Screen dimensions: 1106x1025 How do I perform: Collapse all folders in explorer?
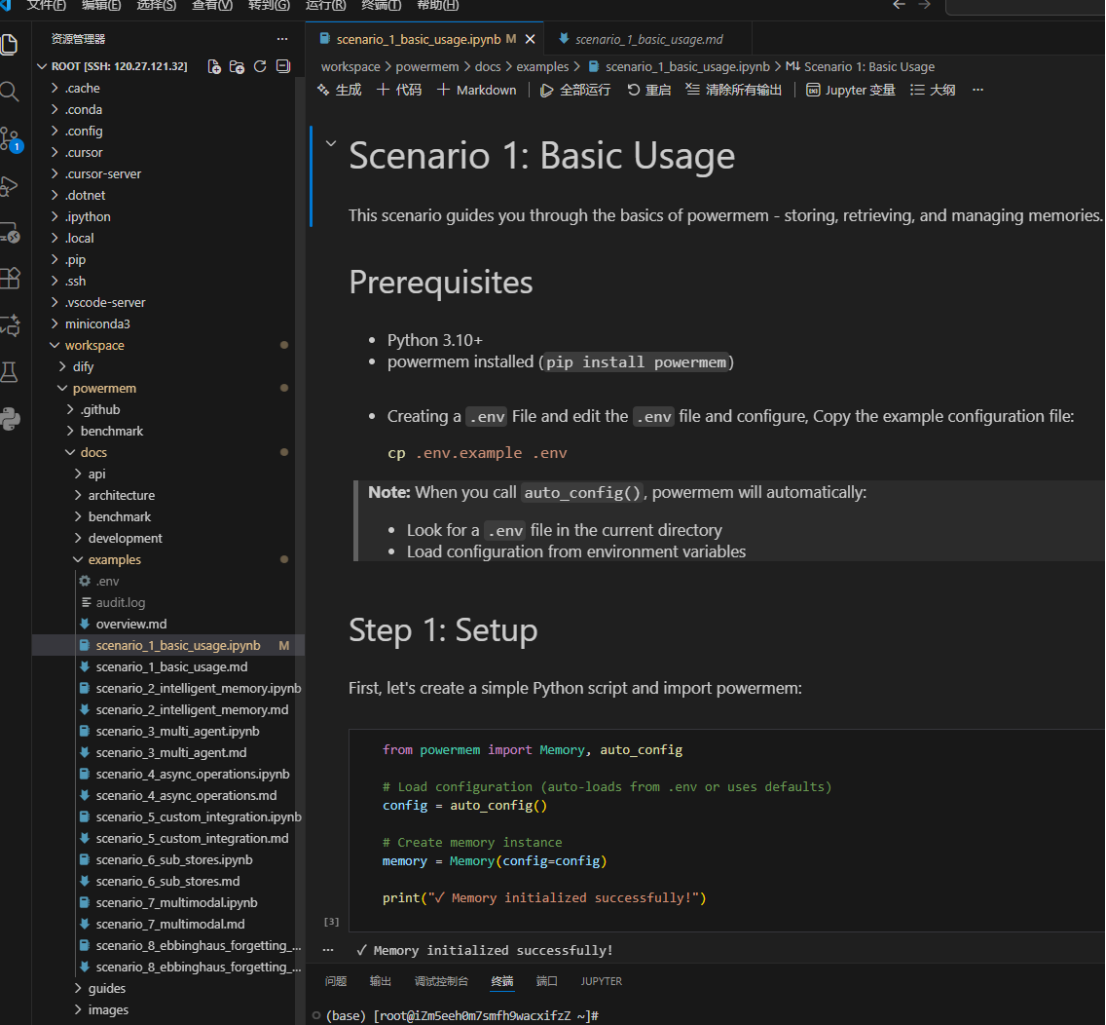click(283, 66)
